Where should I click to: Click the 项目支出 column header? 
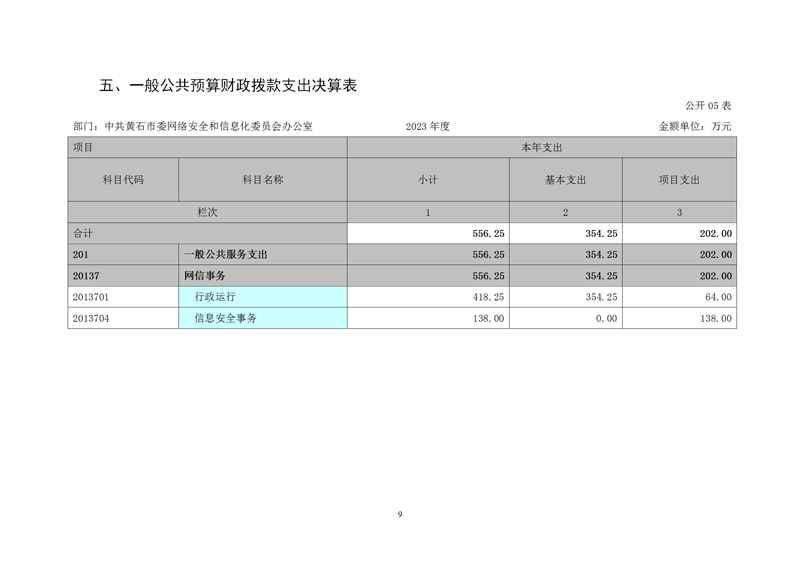[x=679, y=180]
